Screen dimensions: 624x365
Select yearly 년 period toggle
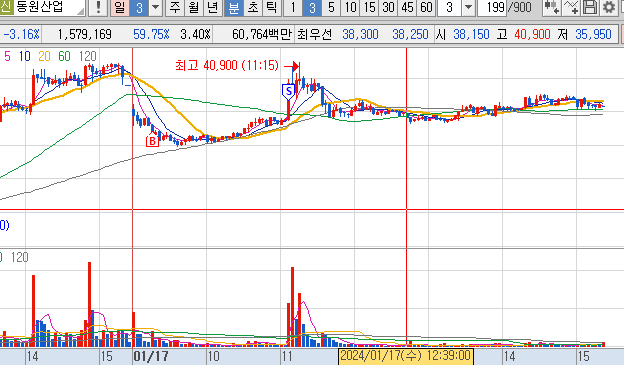pos(213,7)
